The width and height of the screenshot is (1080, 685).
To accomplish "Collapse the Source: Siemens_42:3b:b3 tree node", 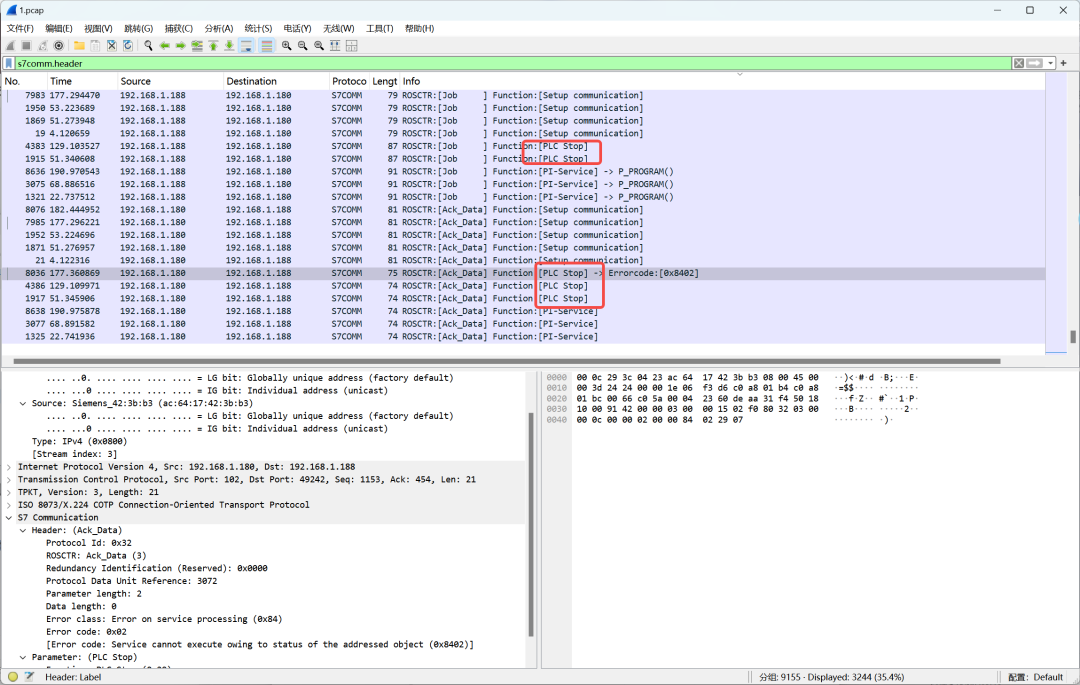I will [x=23, y=403].
